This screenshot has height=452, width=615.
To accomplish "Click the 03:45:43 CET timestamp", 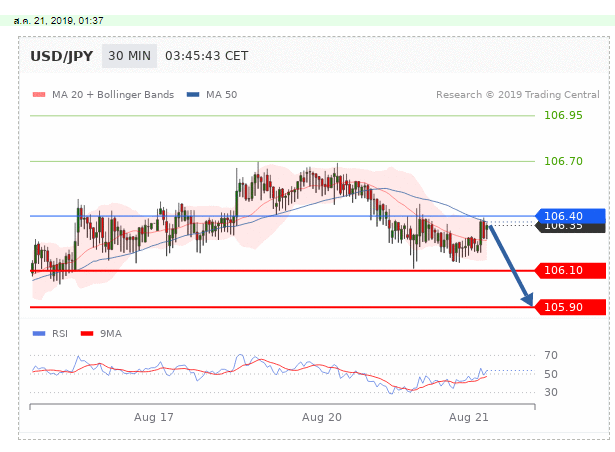I will [x=207, y=56].
